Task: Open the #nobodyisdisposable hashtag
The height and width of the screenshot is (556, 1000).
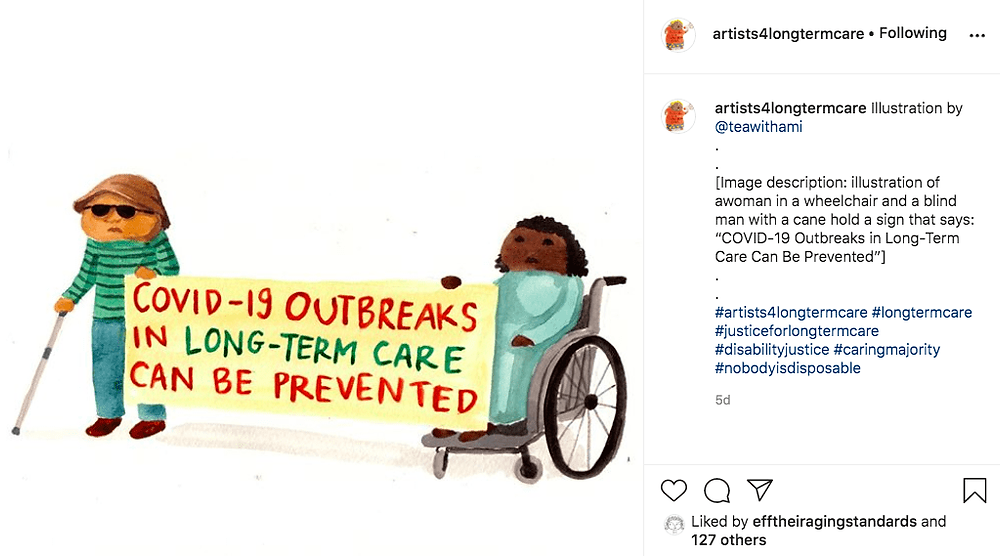Action: pyautogui.click(x=788, y=368)
